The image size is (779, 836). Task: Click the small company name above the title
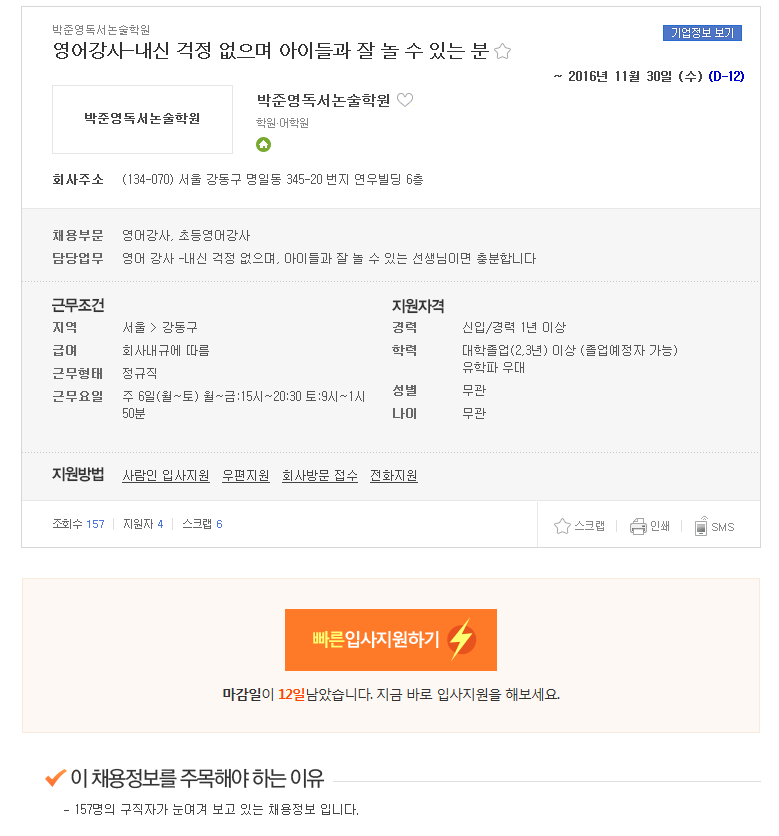(x=101, y=29)
